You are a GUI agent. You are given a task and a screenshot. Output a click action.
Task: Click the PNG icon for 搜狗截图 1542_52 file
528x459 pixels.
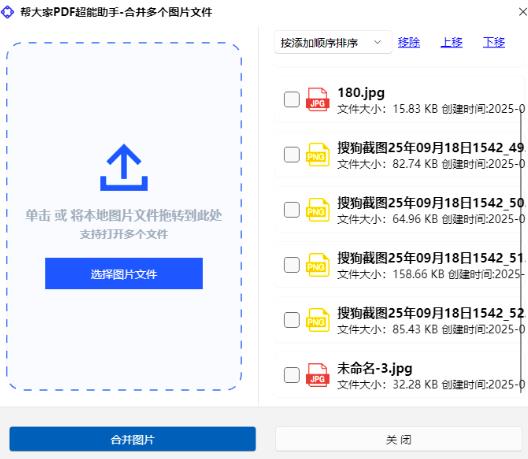[x=317, y=320]
